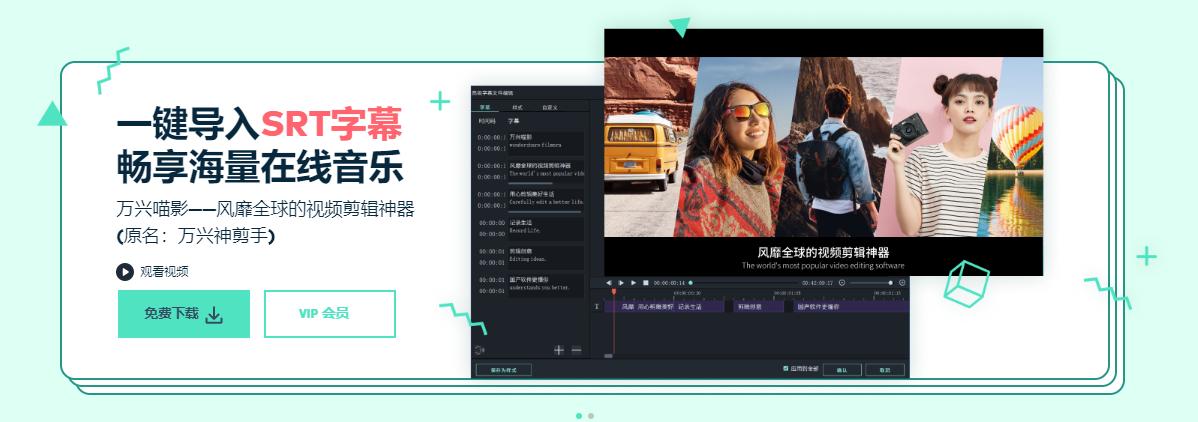1198x422 pixels.
Task: Add a new subtitle with the plus icon
Action: [559, 350]
